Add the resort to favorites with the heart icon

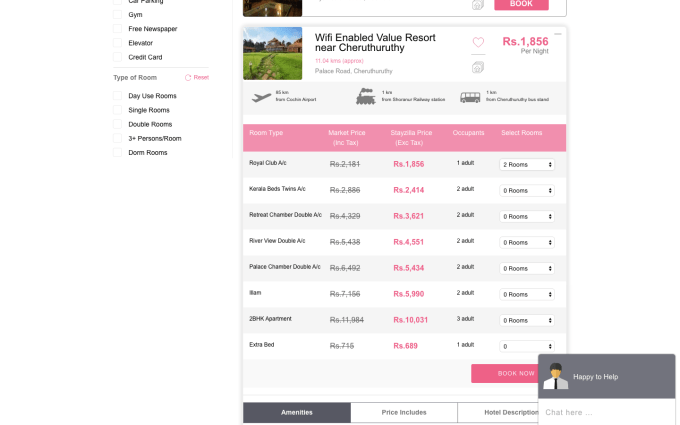pos(478,42)
